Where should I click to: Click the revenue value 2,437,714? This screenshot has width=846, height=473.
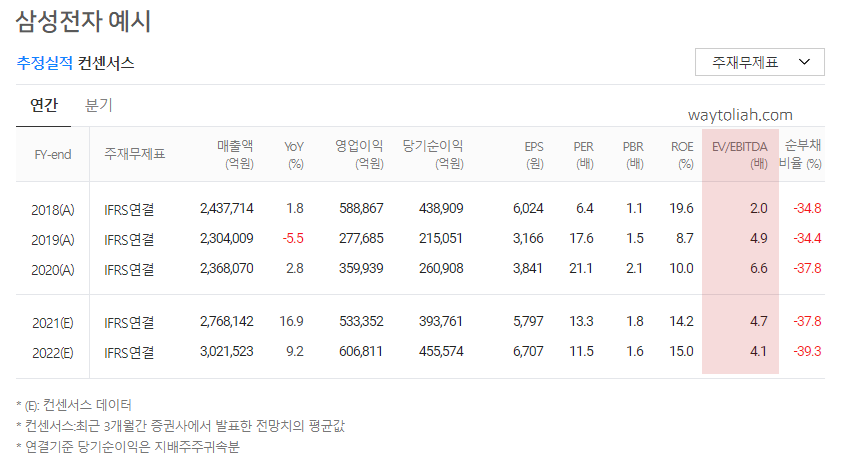[x=227, y=208]
